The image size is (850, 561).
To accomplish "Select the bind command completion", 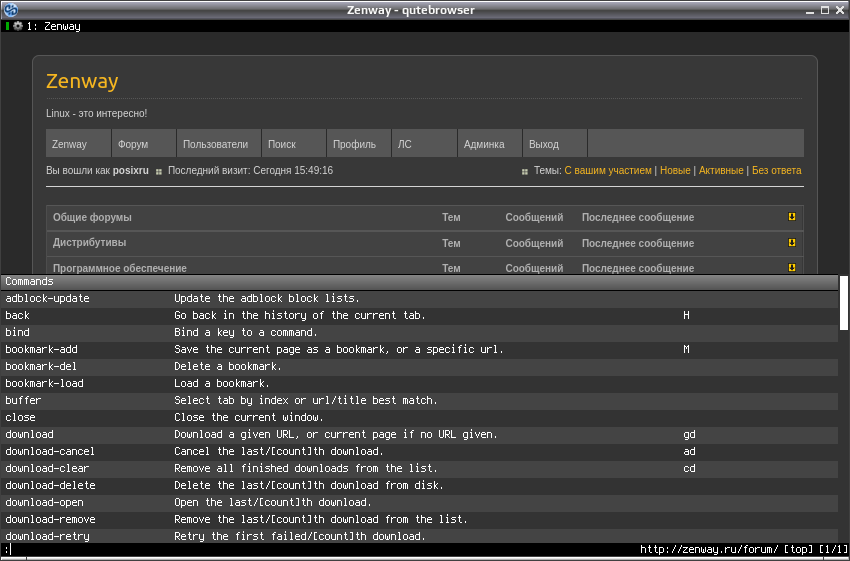I will pos(419,332).
